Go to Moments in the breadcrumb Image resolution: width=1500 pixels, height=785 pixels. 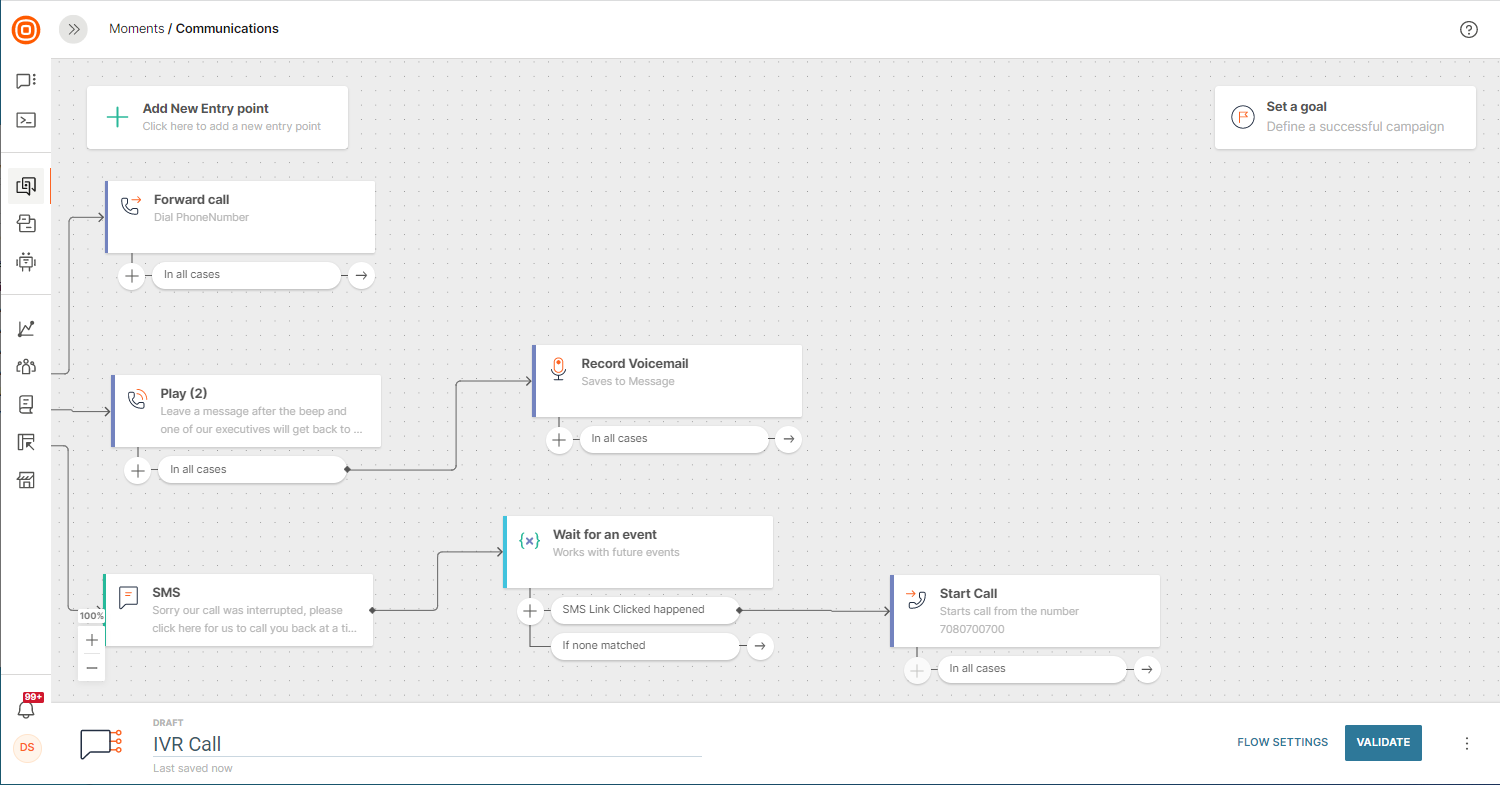point(136,29)
